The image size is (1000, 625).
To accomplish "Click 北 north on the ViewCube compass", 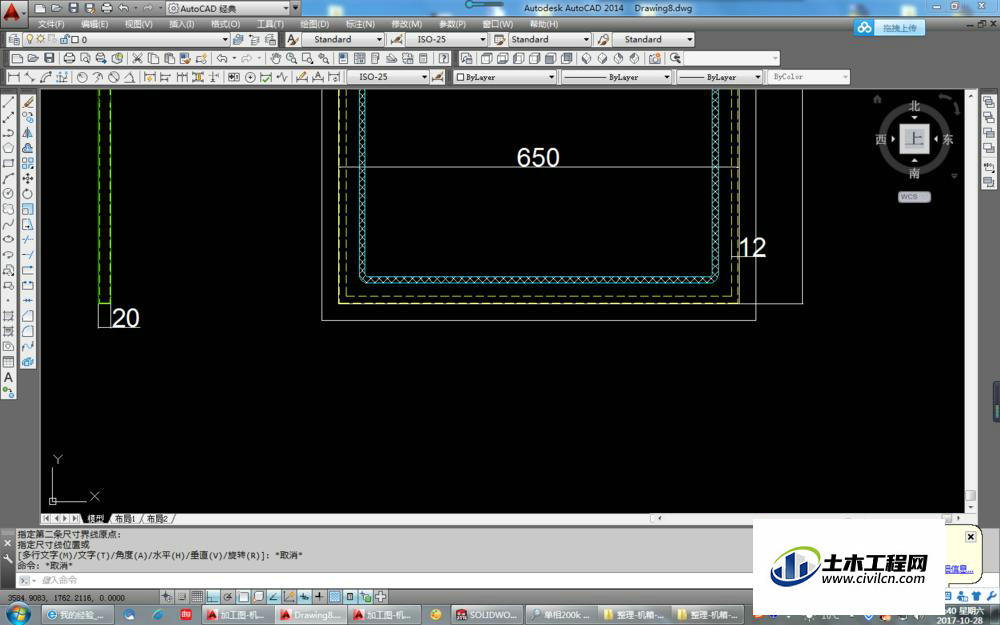I will [x=915, y=106].
